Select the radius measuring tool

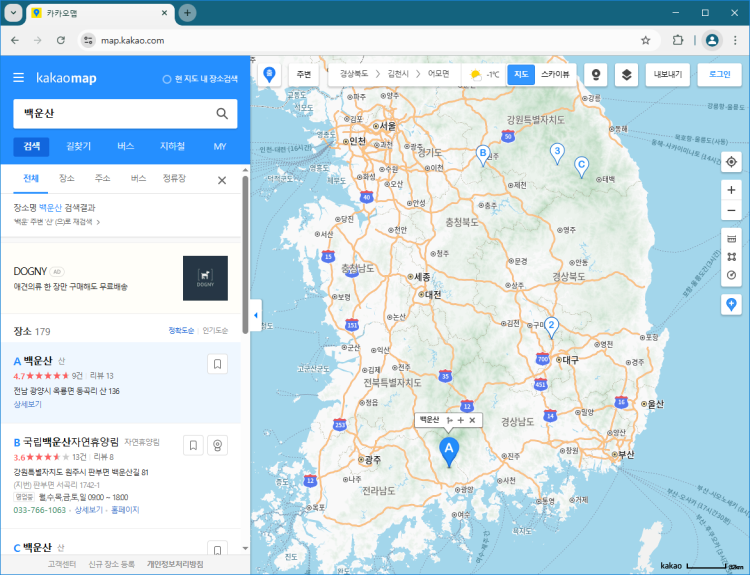[731, 275]
